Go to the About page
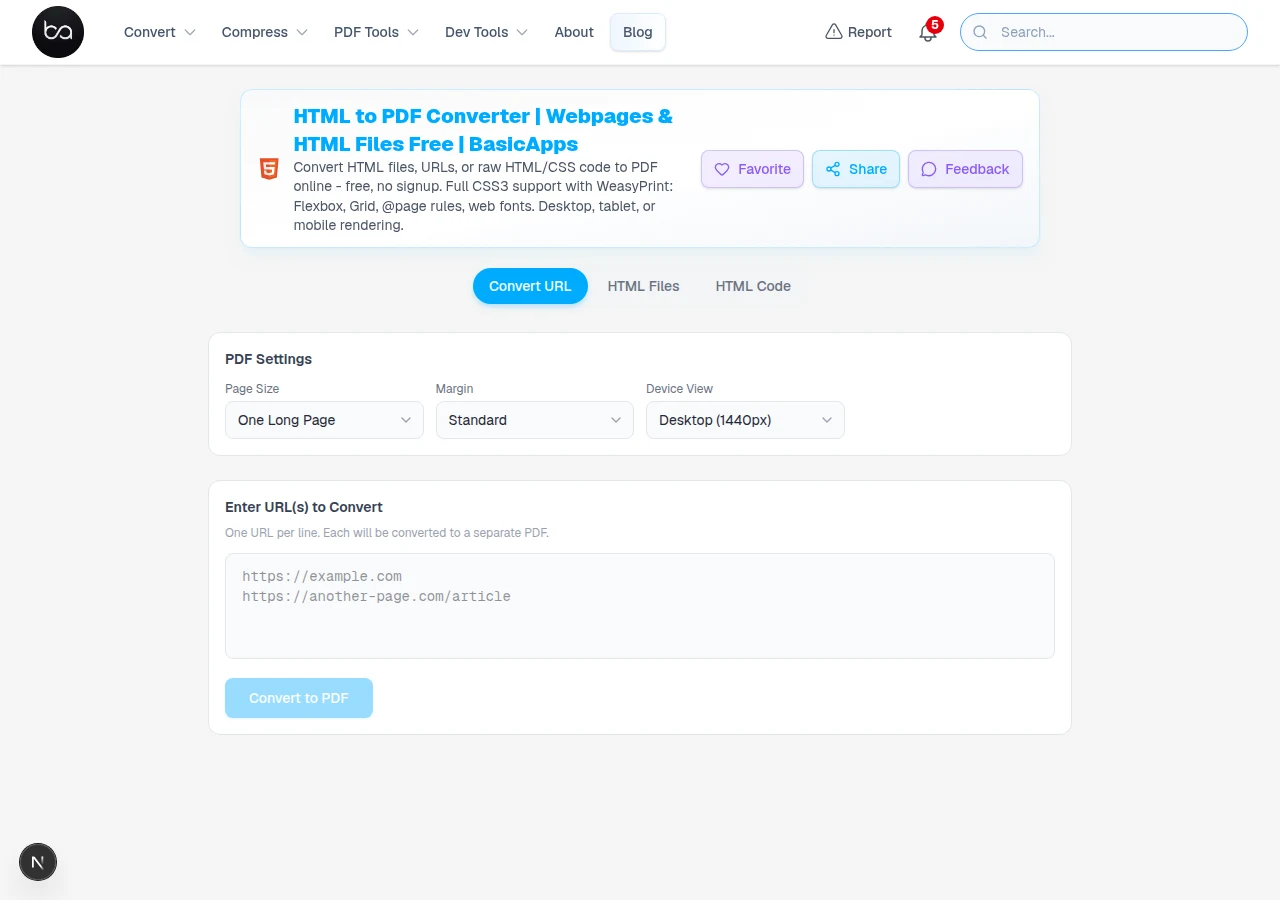 click(x=574, y=32)
